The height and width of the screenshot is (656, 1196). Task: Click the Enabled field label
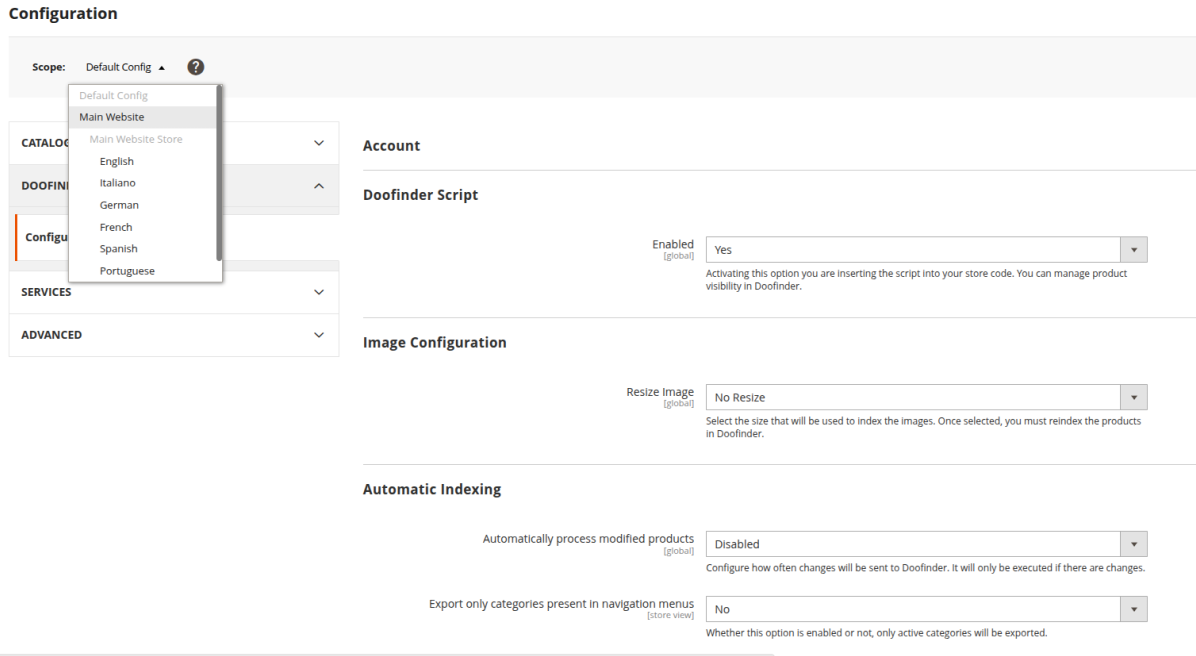tap(673, 244)
